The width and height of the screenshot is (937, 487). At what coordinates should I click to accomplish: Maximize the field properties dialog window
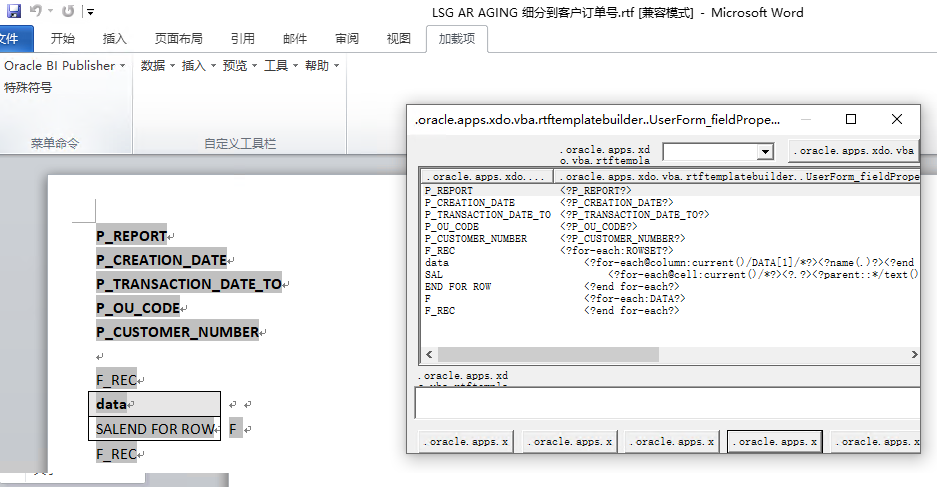[x=851, y=119]
